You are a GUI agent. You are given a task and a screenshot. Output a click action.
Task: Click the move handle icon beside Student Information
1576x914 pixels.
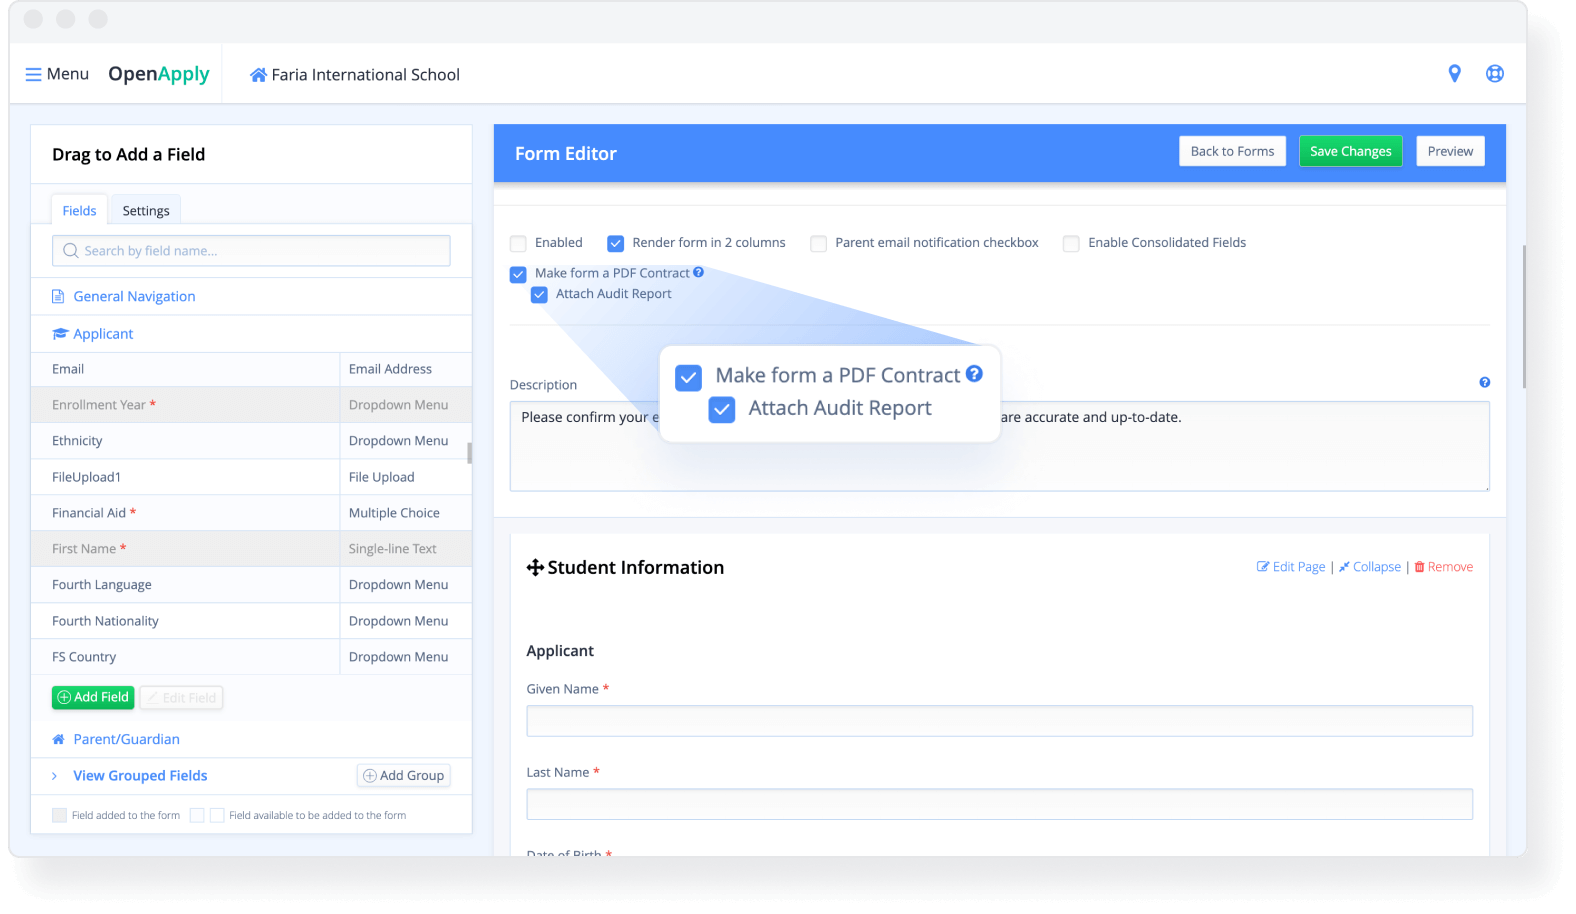535,568
